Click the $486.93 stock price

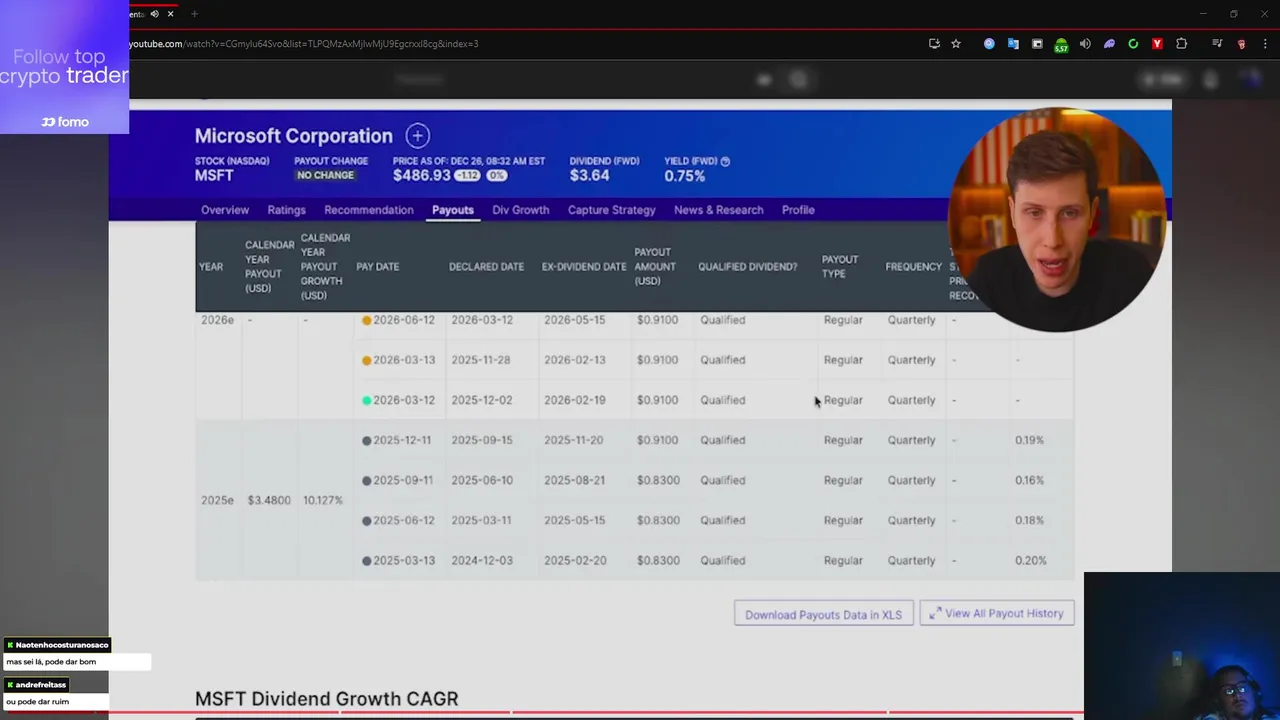[x=422, y=175]
